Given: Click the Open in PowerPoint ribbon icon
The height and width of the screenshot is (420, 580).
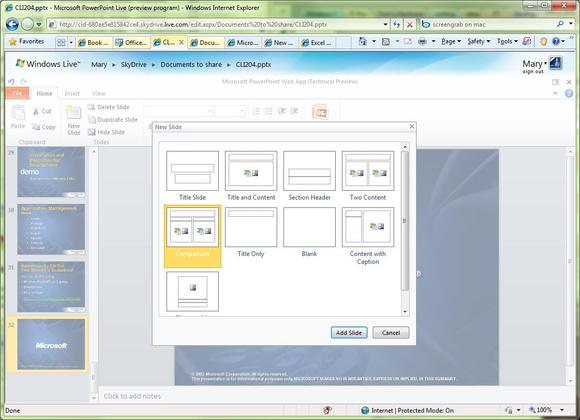Looking at the screenshot, I should (320, 112).
